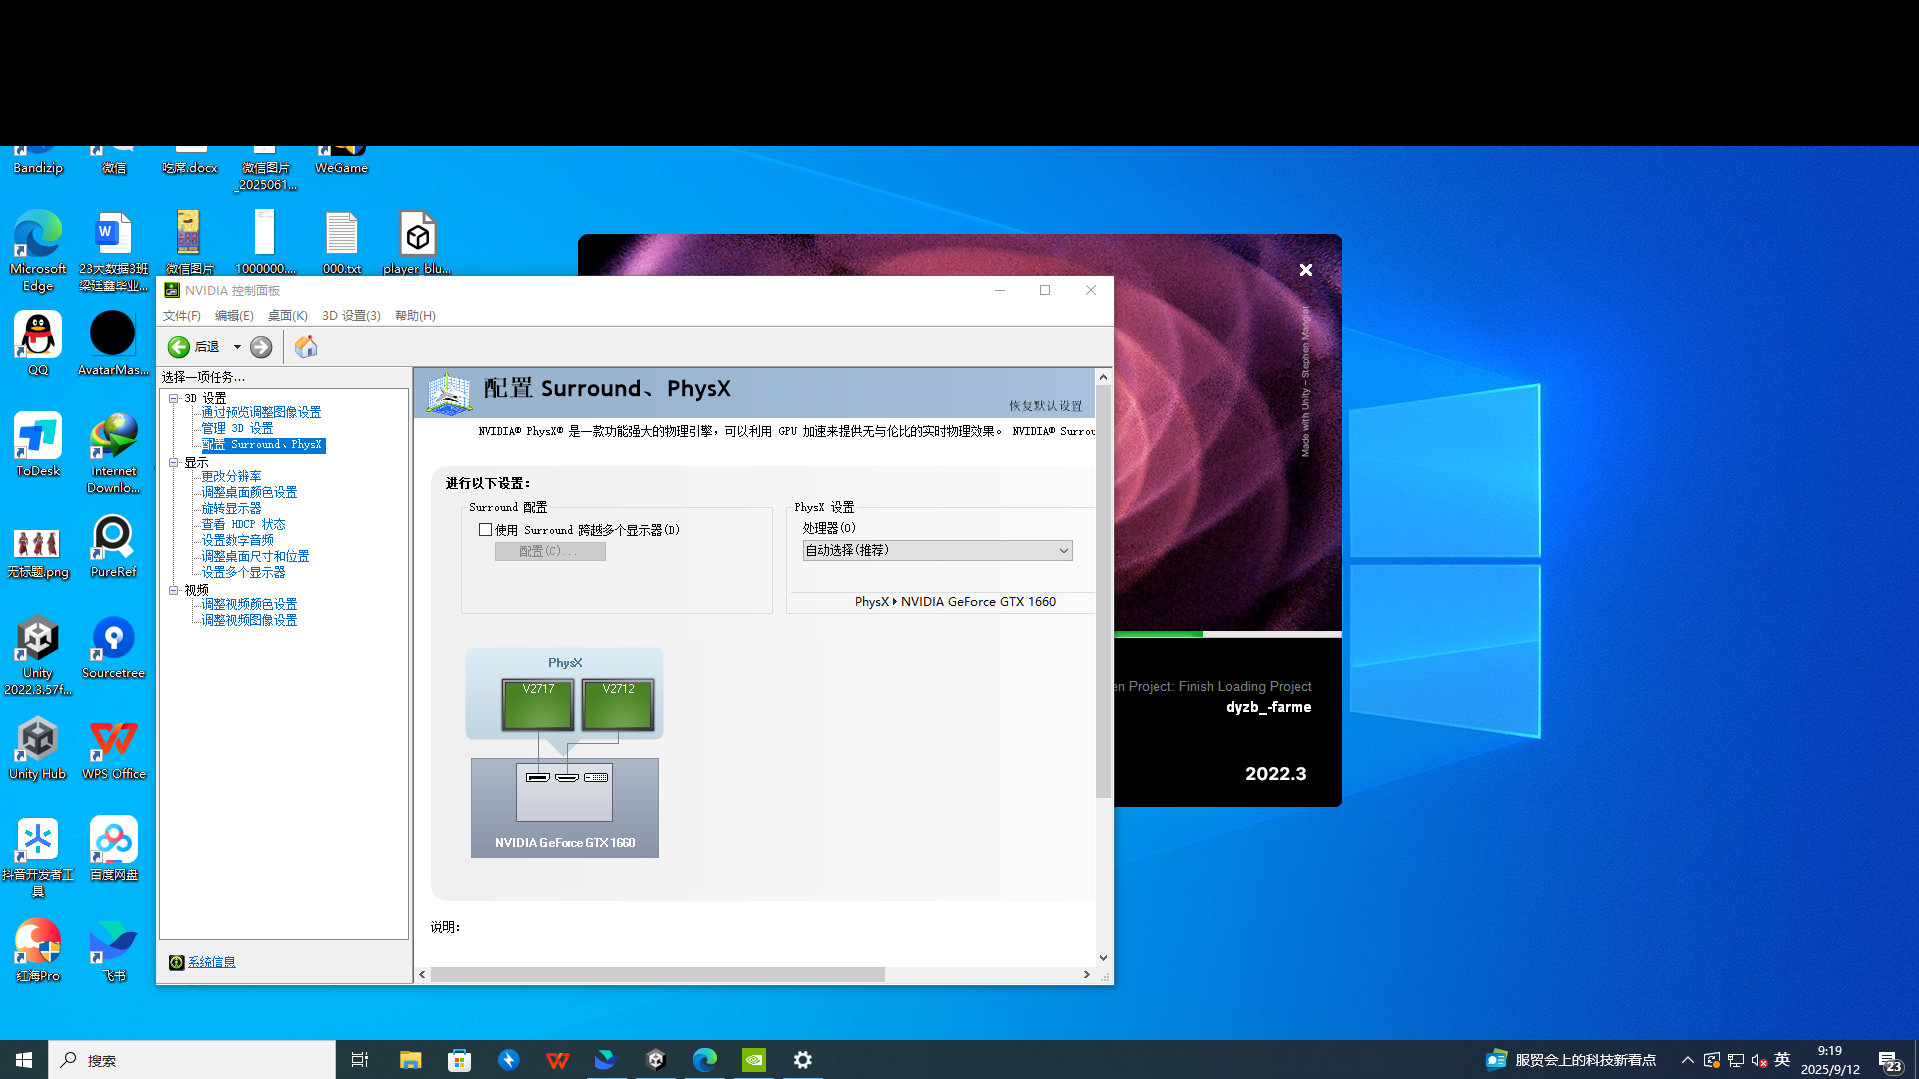1919x1079 pixels.
Task: Enable Surround across multiple displays checkbox
Action: [486, 529]
